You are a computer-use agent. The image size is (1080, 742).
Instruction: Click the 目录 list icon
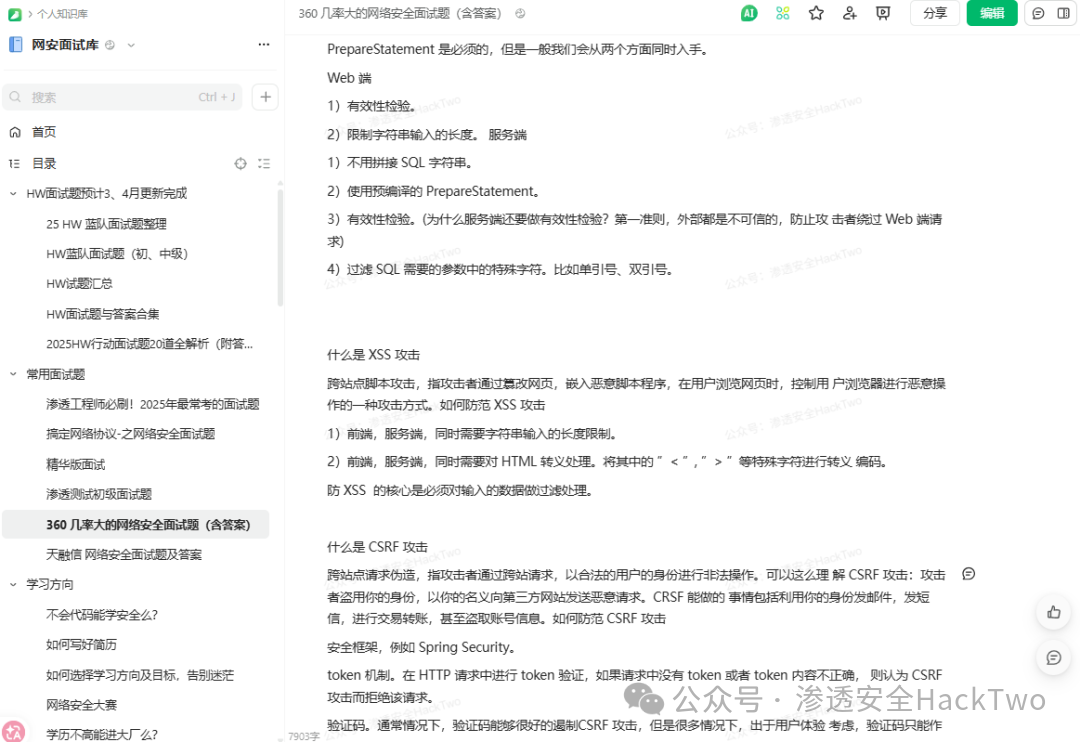pyautogui.click(x=14, y=164)
